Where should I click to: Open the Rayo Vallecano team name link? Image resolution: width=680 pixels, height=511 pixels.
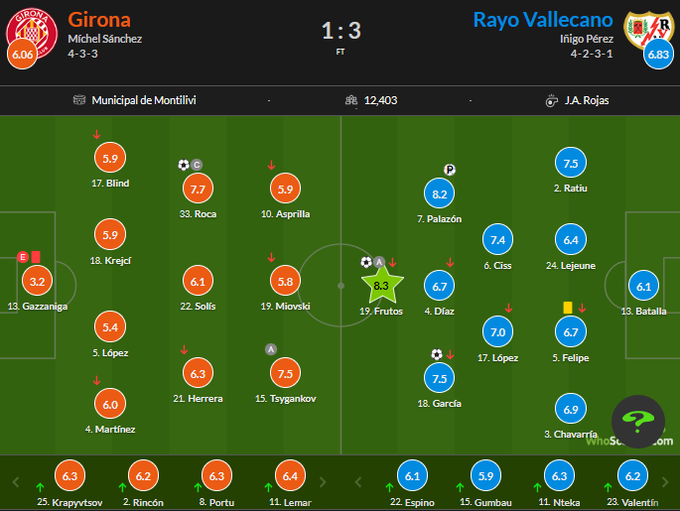[x=542, y=19]
